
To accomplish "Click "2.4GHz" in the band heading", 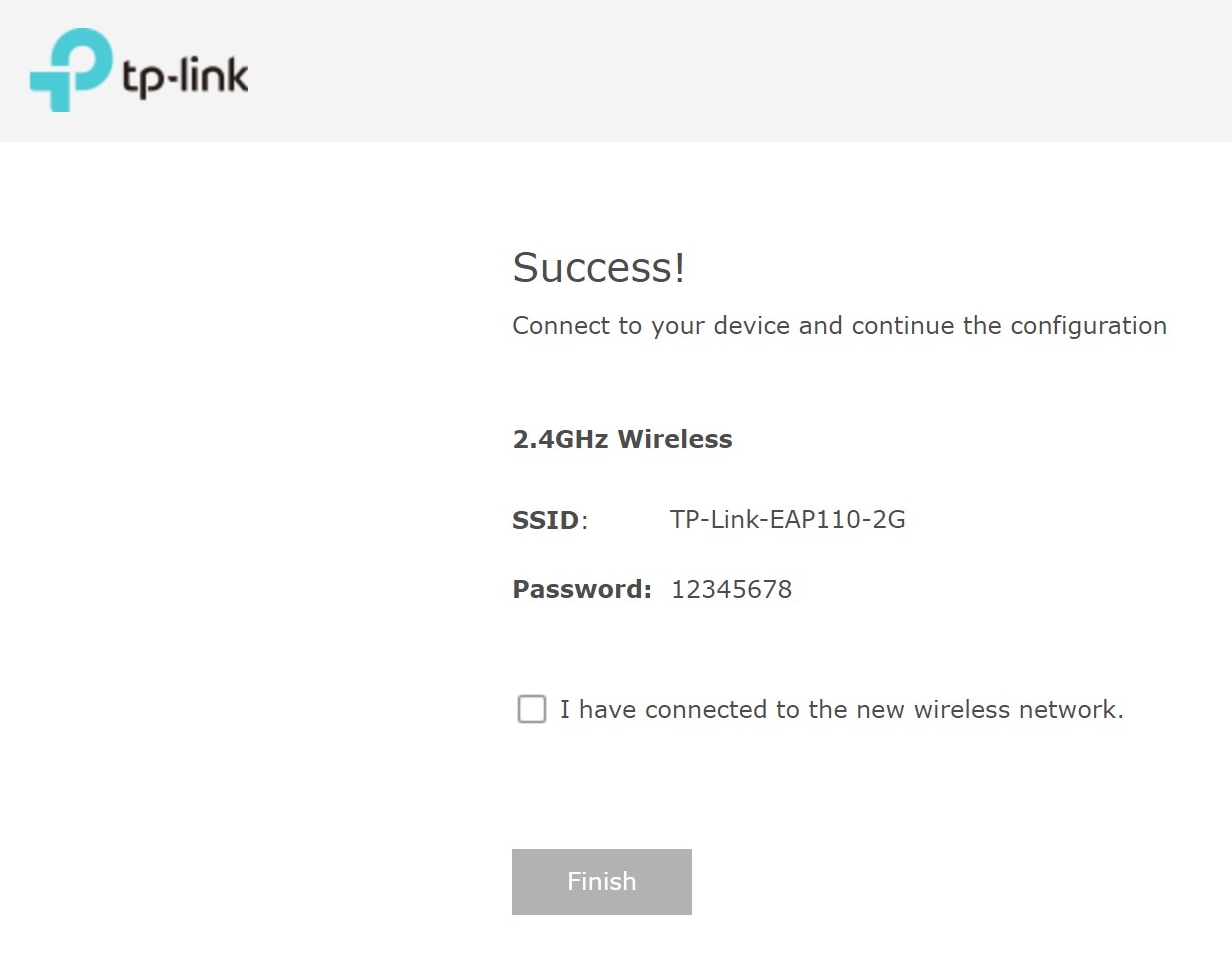I will tap(560, 439).
